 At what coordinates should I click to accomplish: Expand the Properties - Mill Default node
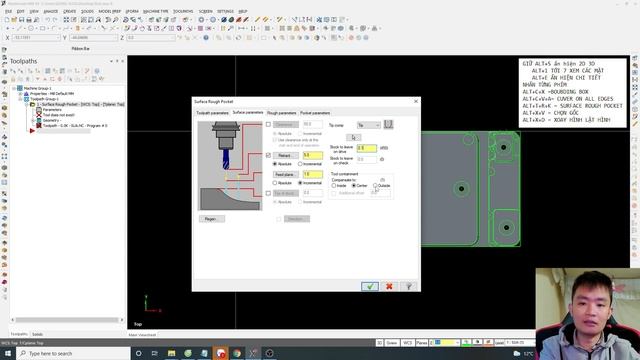click(x=20, y=93)
